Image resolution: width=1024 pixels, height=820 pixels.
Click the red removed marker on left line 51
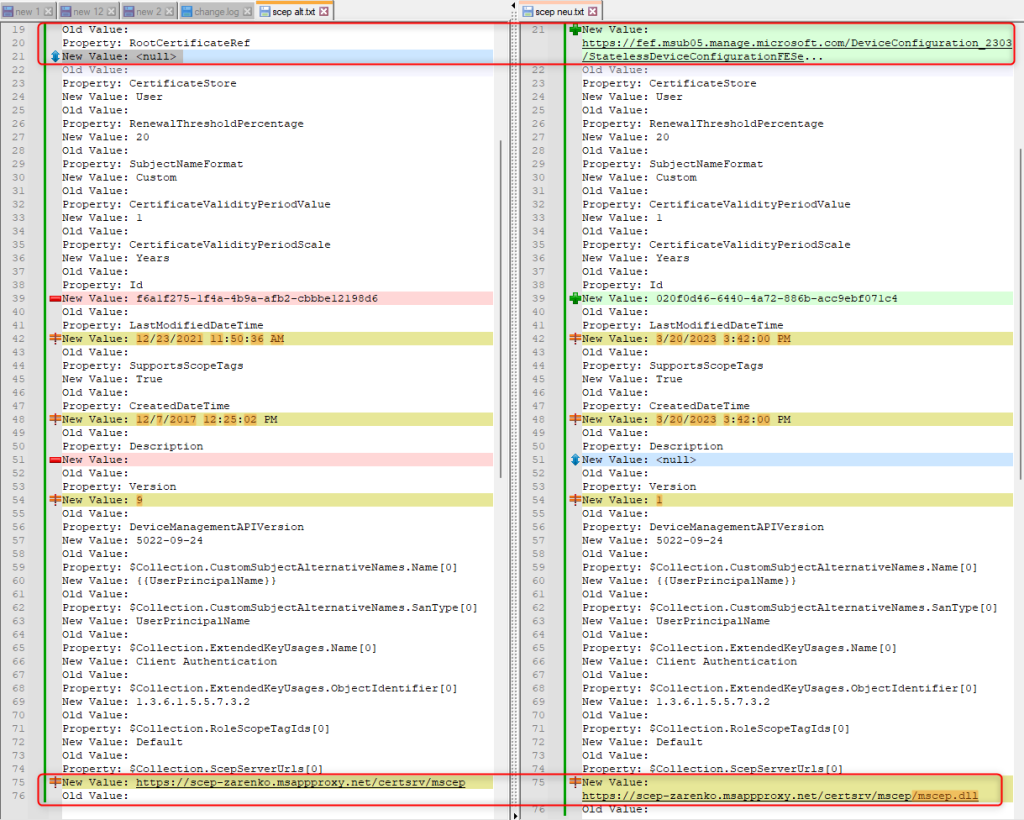point(55,460)
